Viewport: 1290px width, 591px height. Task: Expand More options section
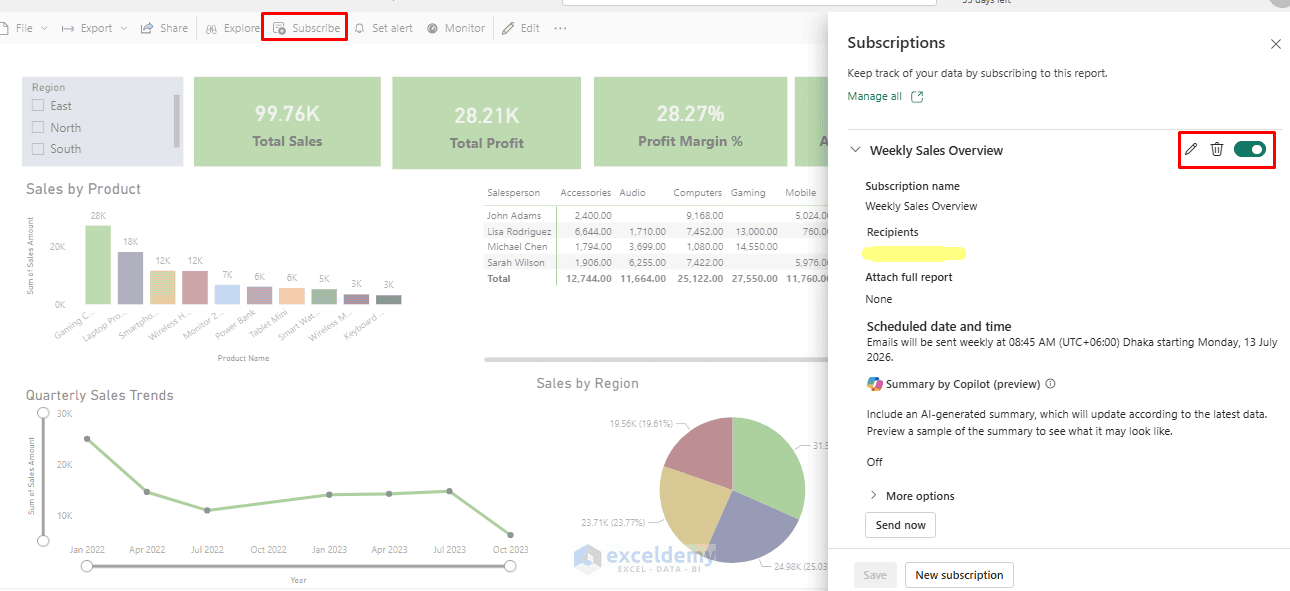pos(911,496)
